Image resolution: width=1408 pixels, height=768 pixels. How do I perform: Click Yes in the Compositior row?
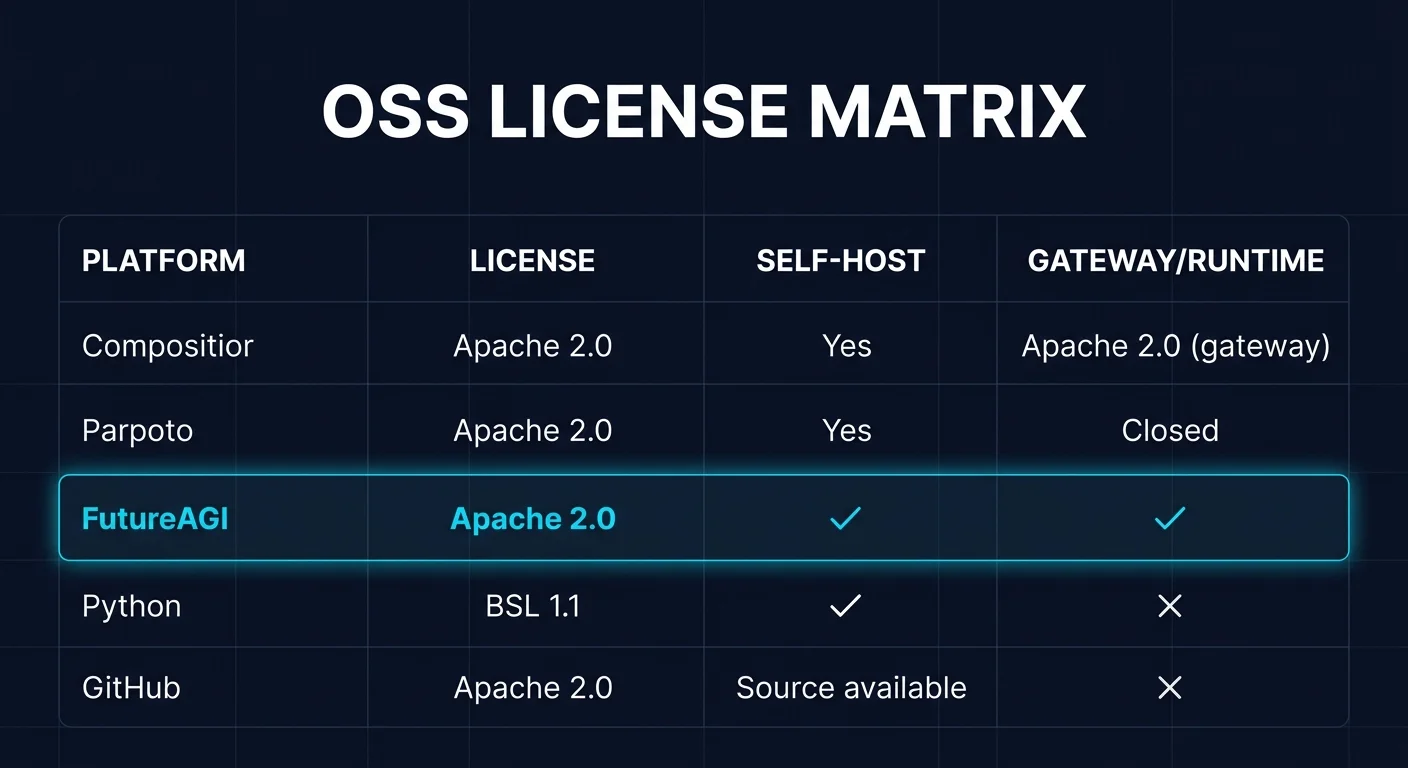[x=847, y=346]
